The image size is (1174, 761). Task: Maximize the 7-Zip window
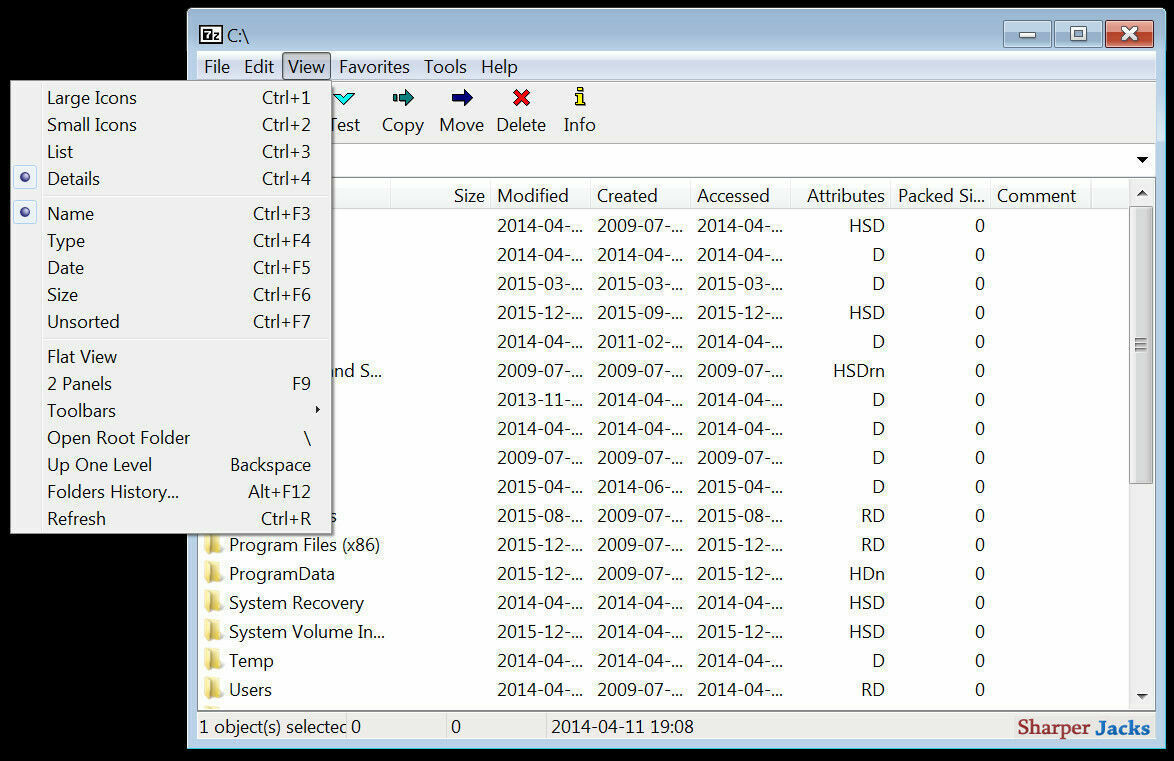coord(1078,34)
